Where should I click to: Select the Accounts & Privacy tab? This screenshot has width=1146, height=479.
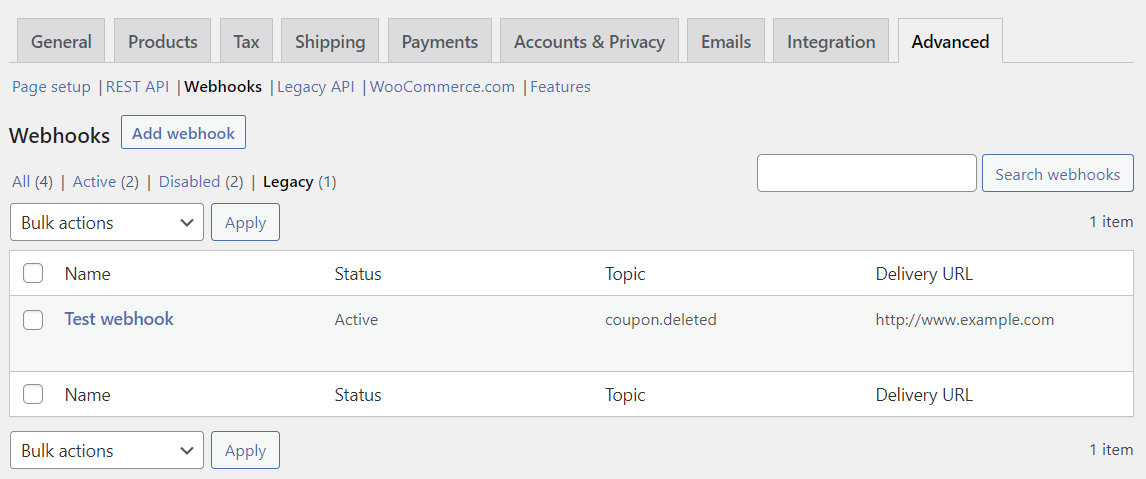[x=589, y=41]
